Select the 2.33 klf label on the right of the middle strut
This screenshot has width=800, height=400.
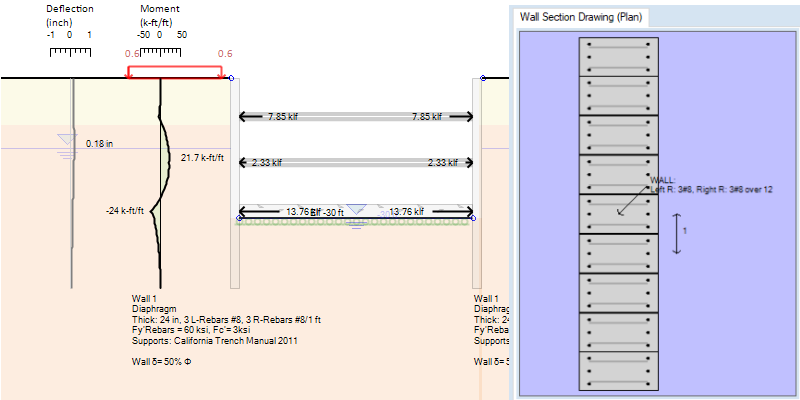pos(443,163)
